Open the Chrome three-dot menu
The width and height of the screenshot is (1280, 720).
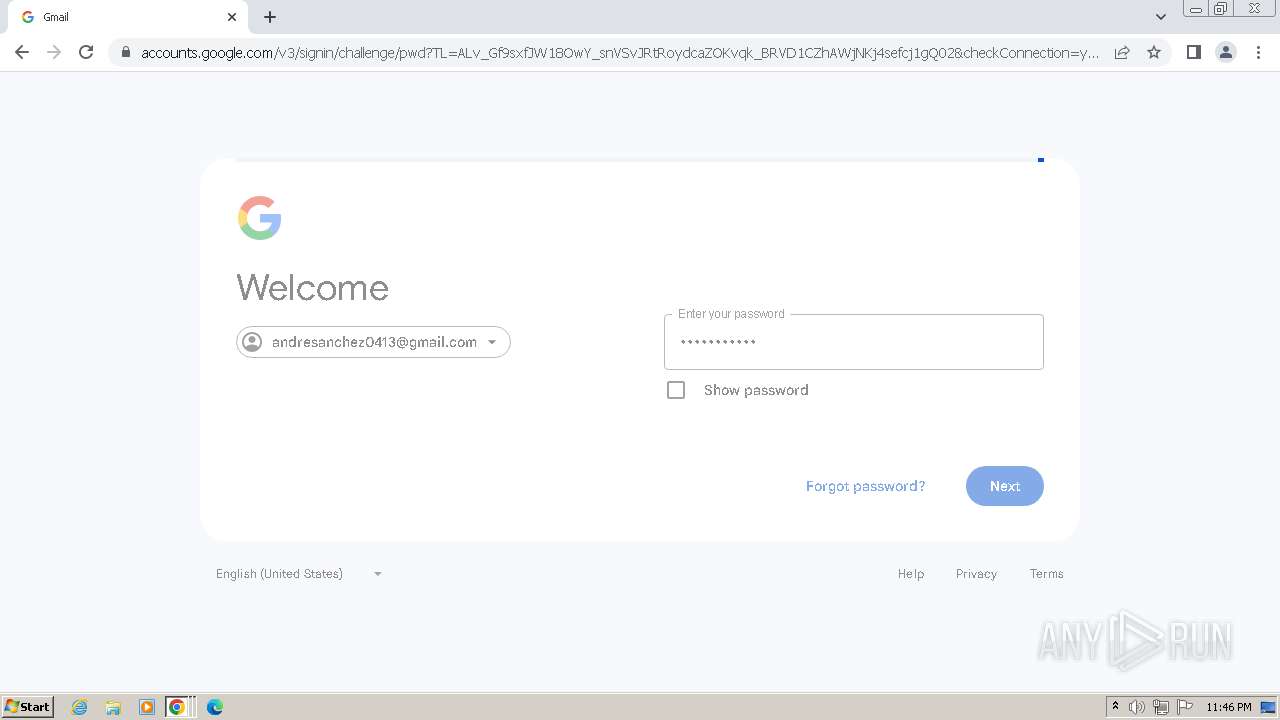[x=1259, y=52]
